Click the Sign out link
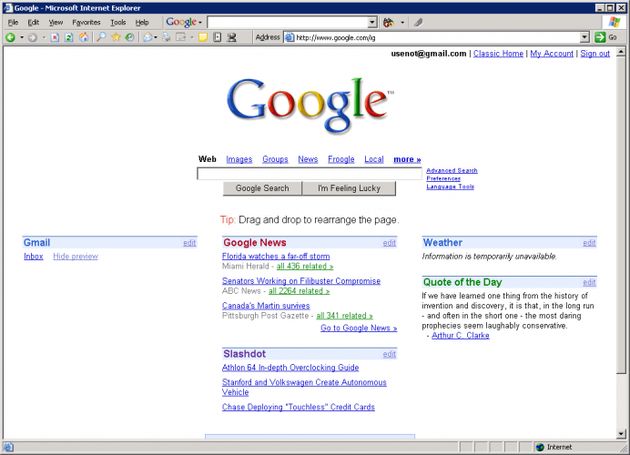 [x=595, y=53]
